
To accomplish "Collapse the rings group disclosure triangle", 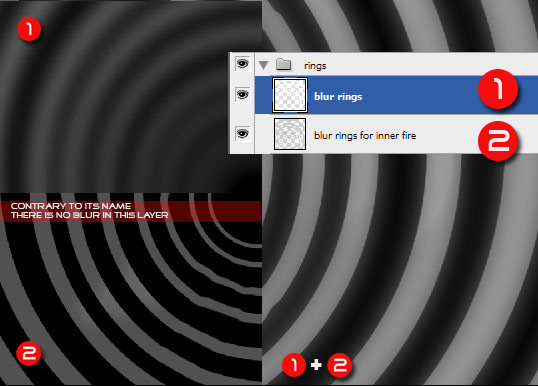I will (x=264, y=65).
